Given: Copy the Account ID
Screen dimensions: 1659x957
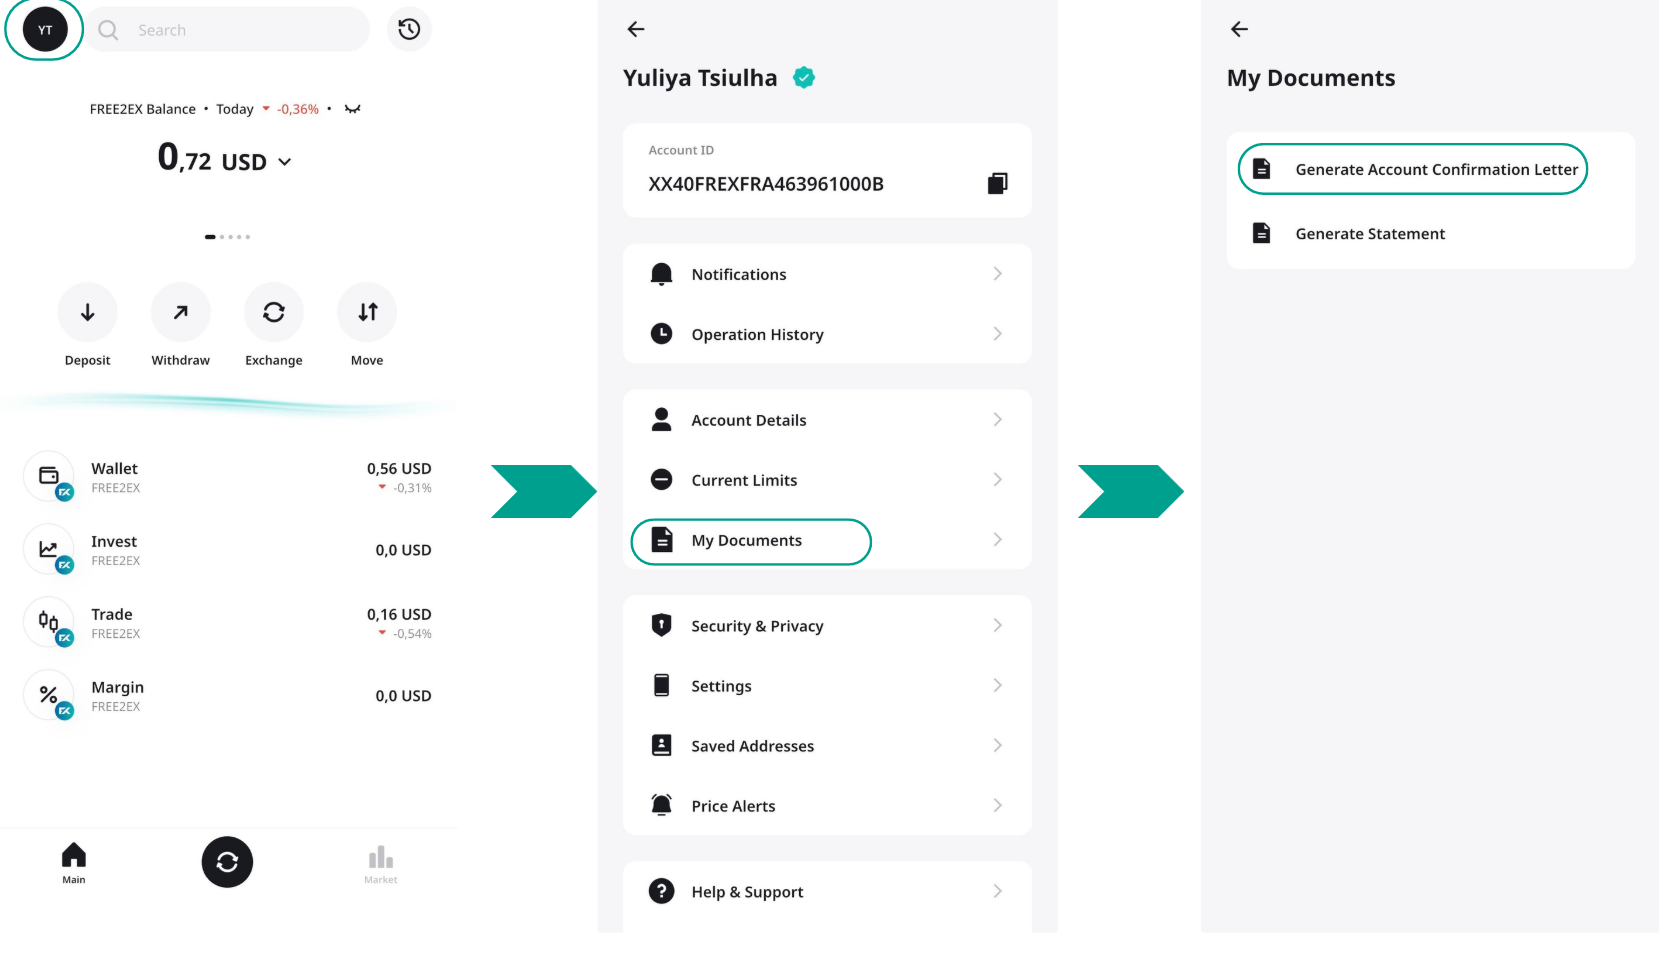Looking at the screenshot, I should 997,184.
